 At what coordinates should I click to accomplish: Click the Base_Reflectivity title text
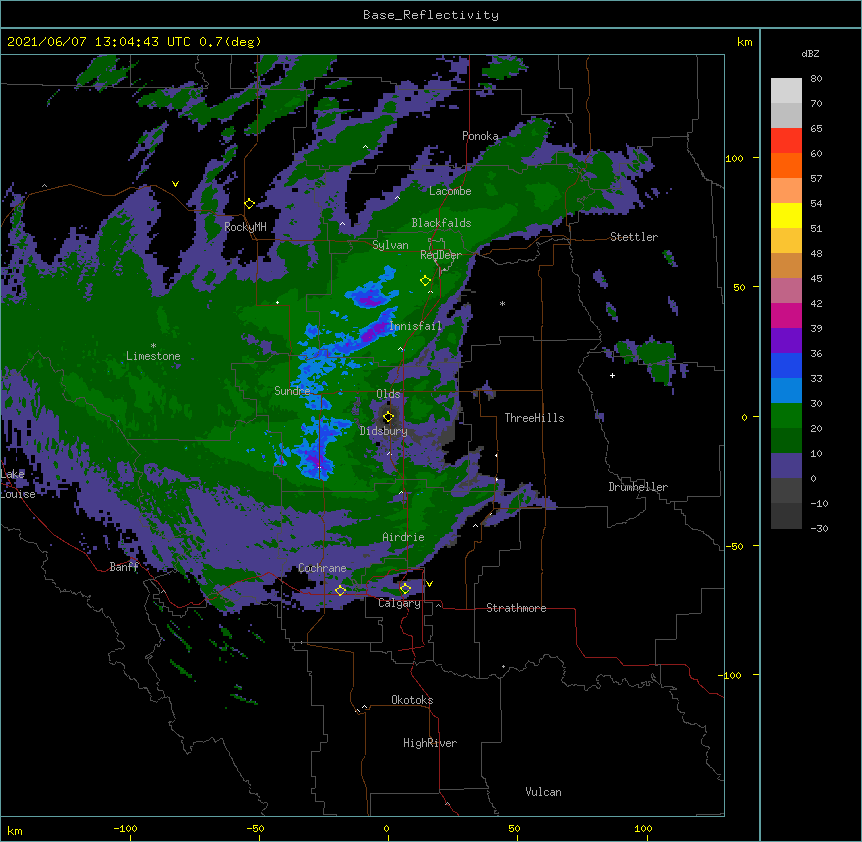tap(431, 15)
